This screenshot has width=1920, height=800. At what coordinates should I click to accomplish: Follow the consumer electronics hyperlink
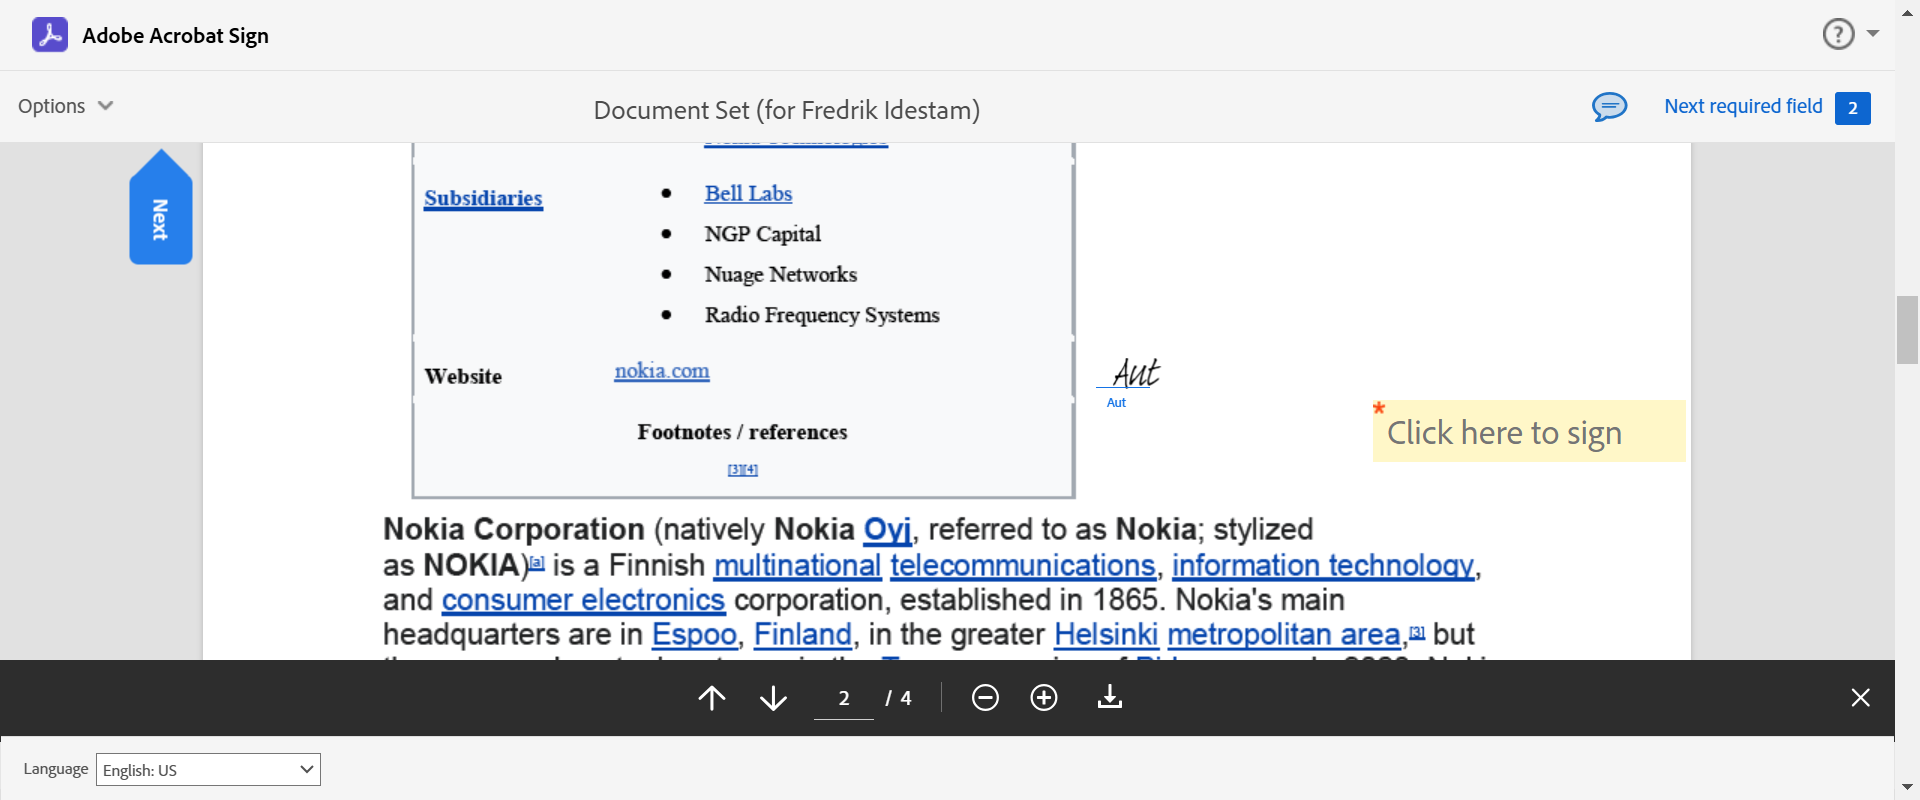[583, 600]
